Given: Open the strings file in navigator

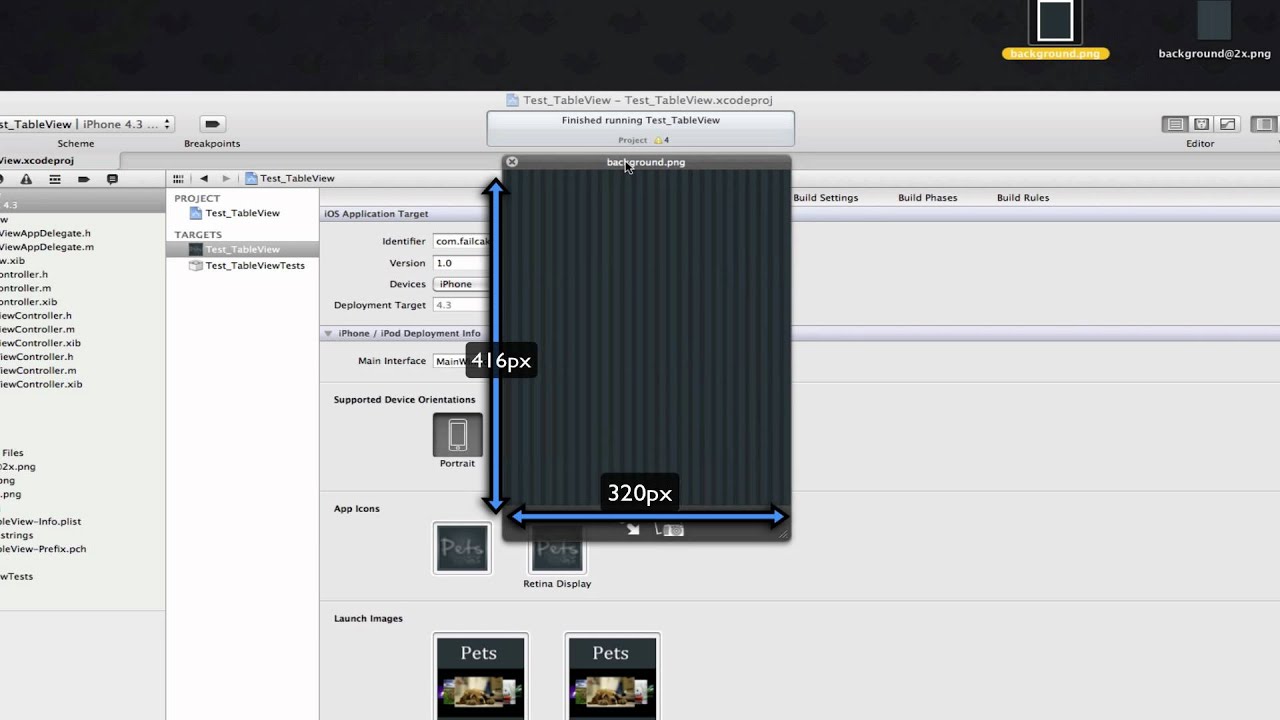Looking at the screenshot, I should coord(17,535).
